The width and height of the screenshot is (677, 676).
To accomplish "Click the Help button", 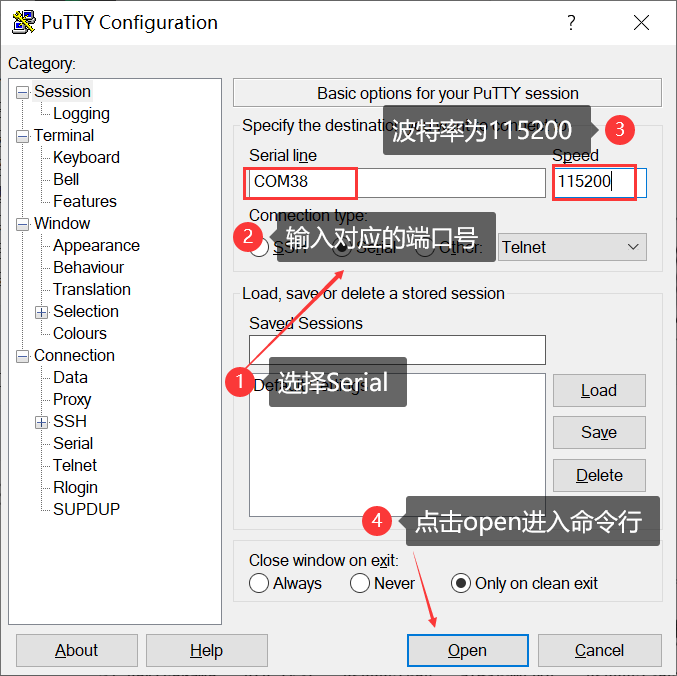I will coord(207,651).
